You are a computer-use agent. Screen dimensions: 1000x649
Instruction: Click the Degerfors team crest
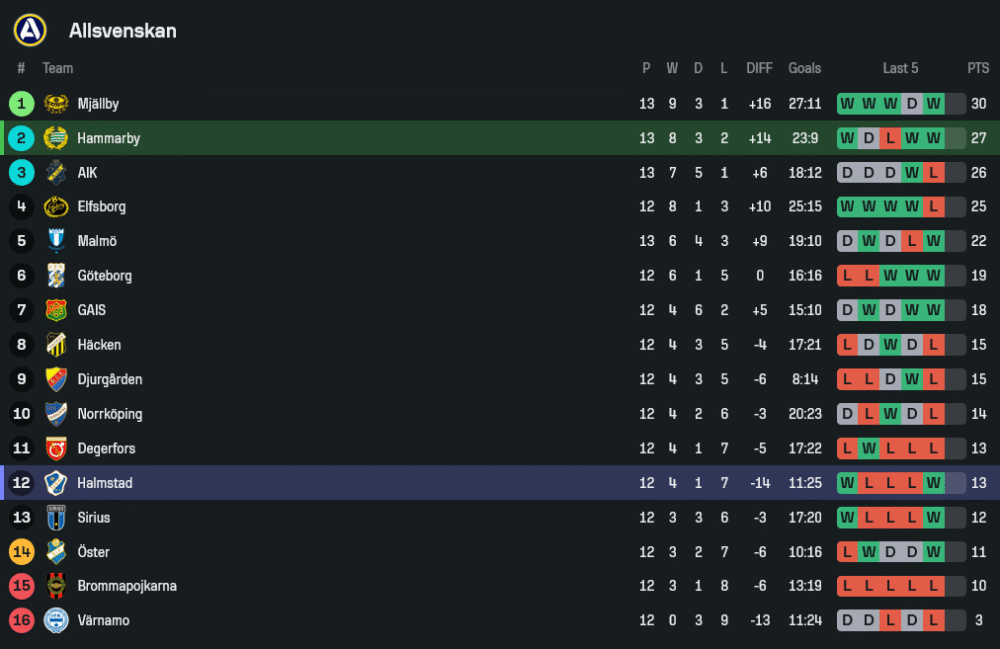pos(56,449)
